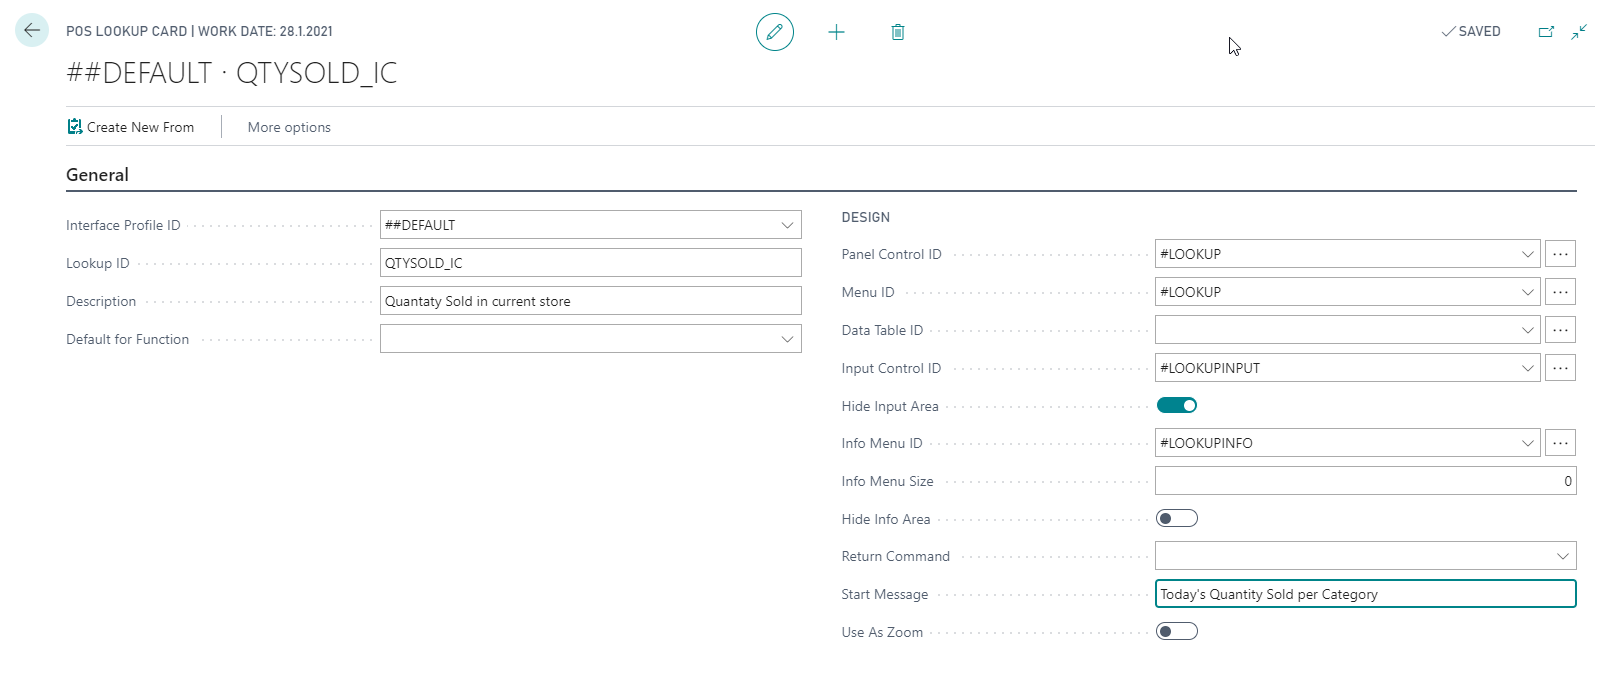
Task: Enable the Hide Info Area toggle
Action: click(x=1177, y=518)
